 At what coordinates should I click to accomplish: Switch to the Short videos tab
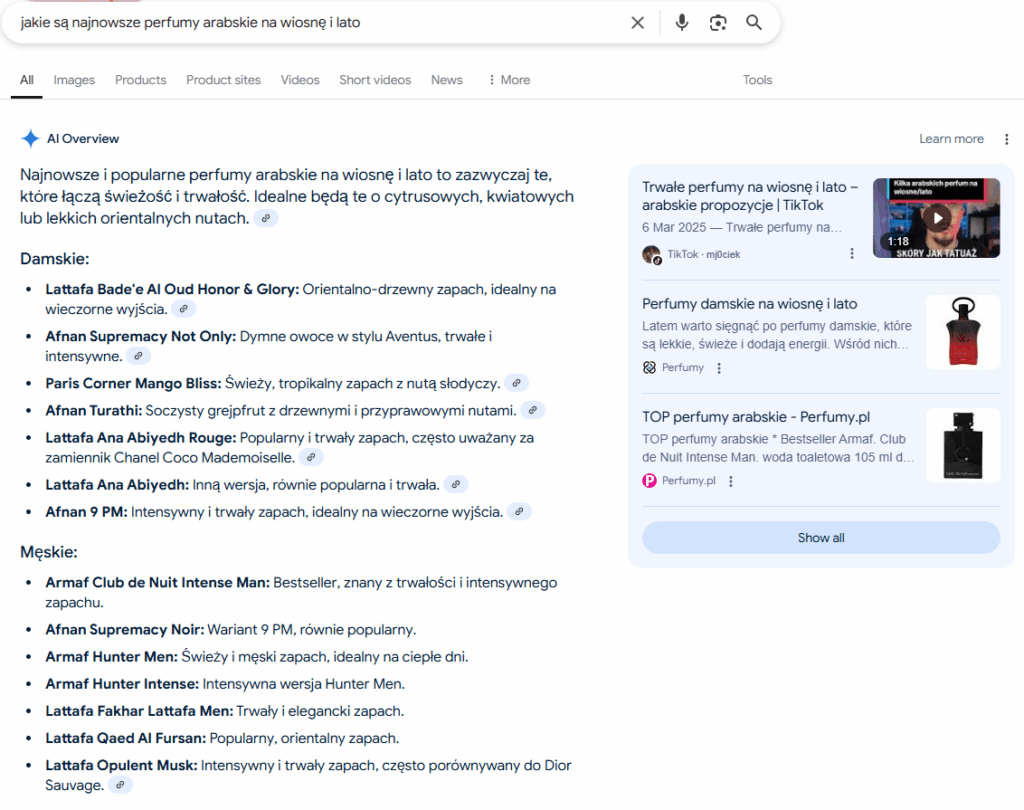tap(375, 80)
